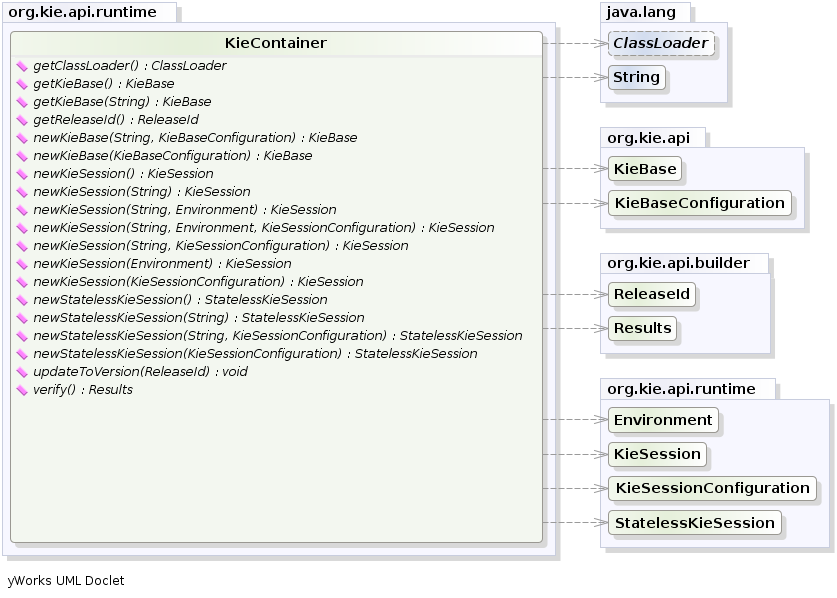Click the icon beside getReleaseId() method
Screen dimensions: 837x598
click(24, 119)
